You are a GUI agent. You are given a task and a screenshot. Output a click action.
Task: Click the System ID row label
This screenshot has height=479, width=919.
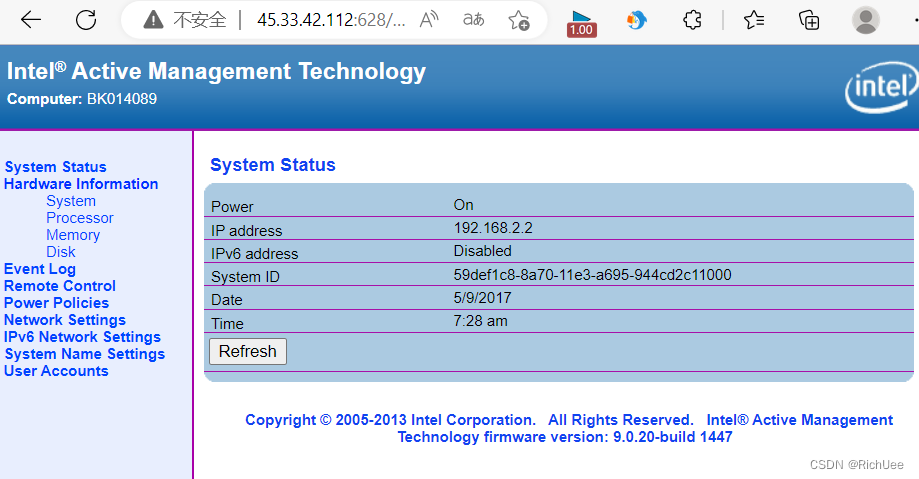point(245,277)
